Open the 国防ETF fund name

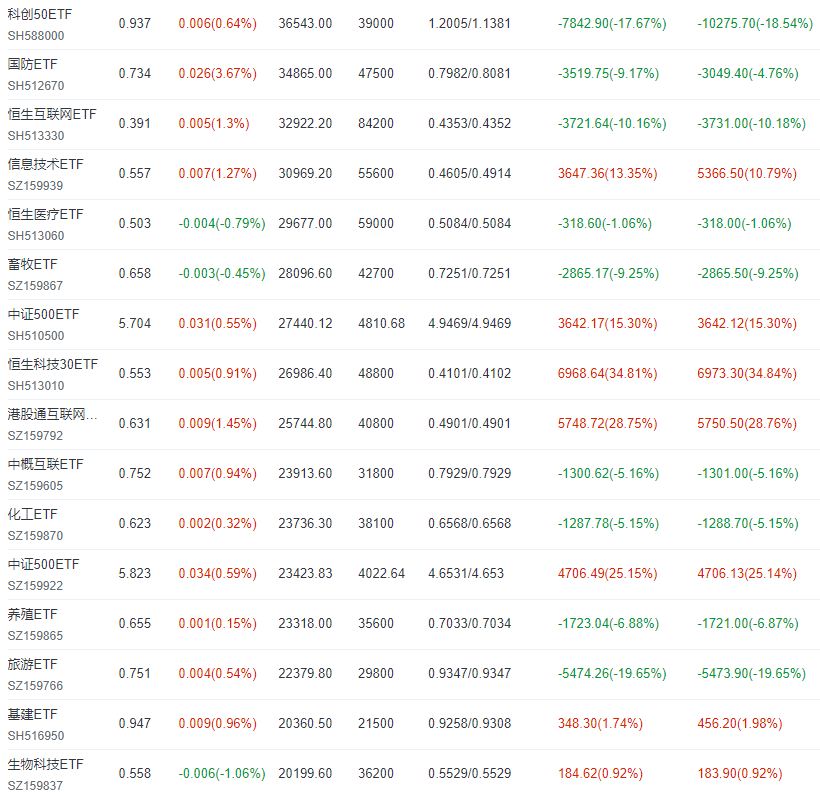click(32, 64)
